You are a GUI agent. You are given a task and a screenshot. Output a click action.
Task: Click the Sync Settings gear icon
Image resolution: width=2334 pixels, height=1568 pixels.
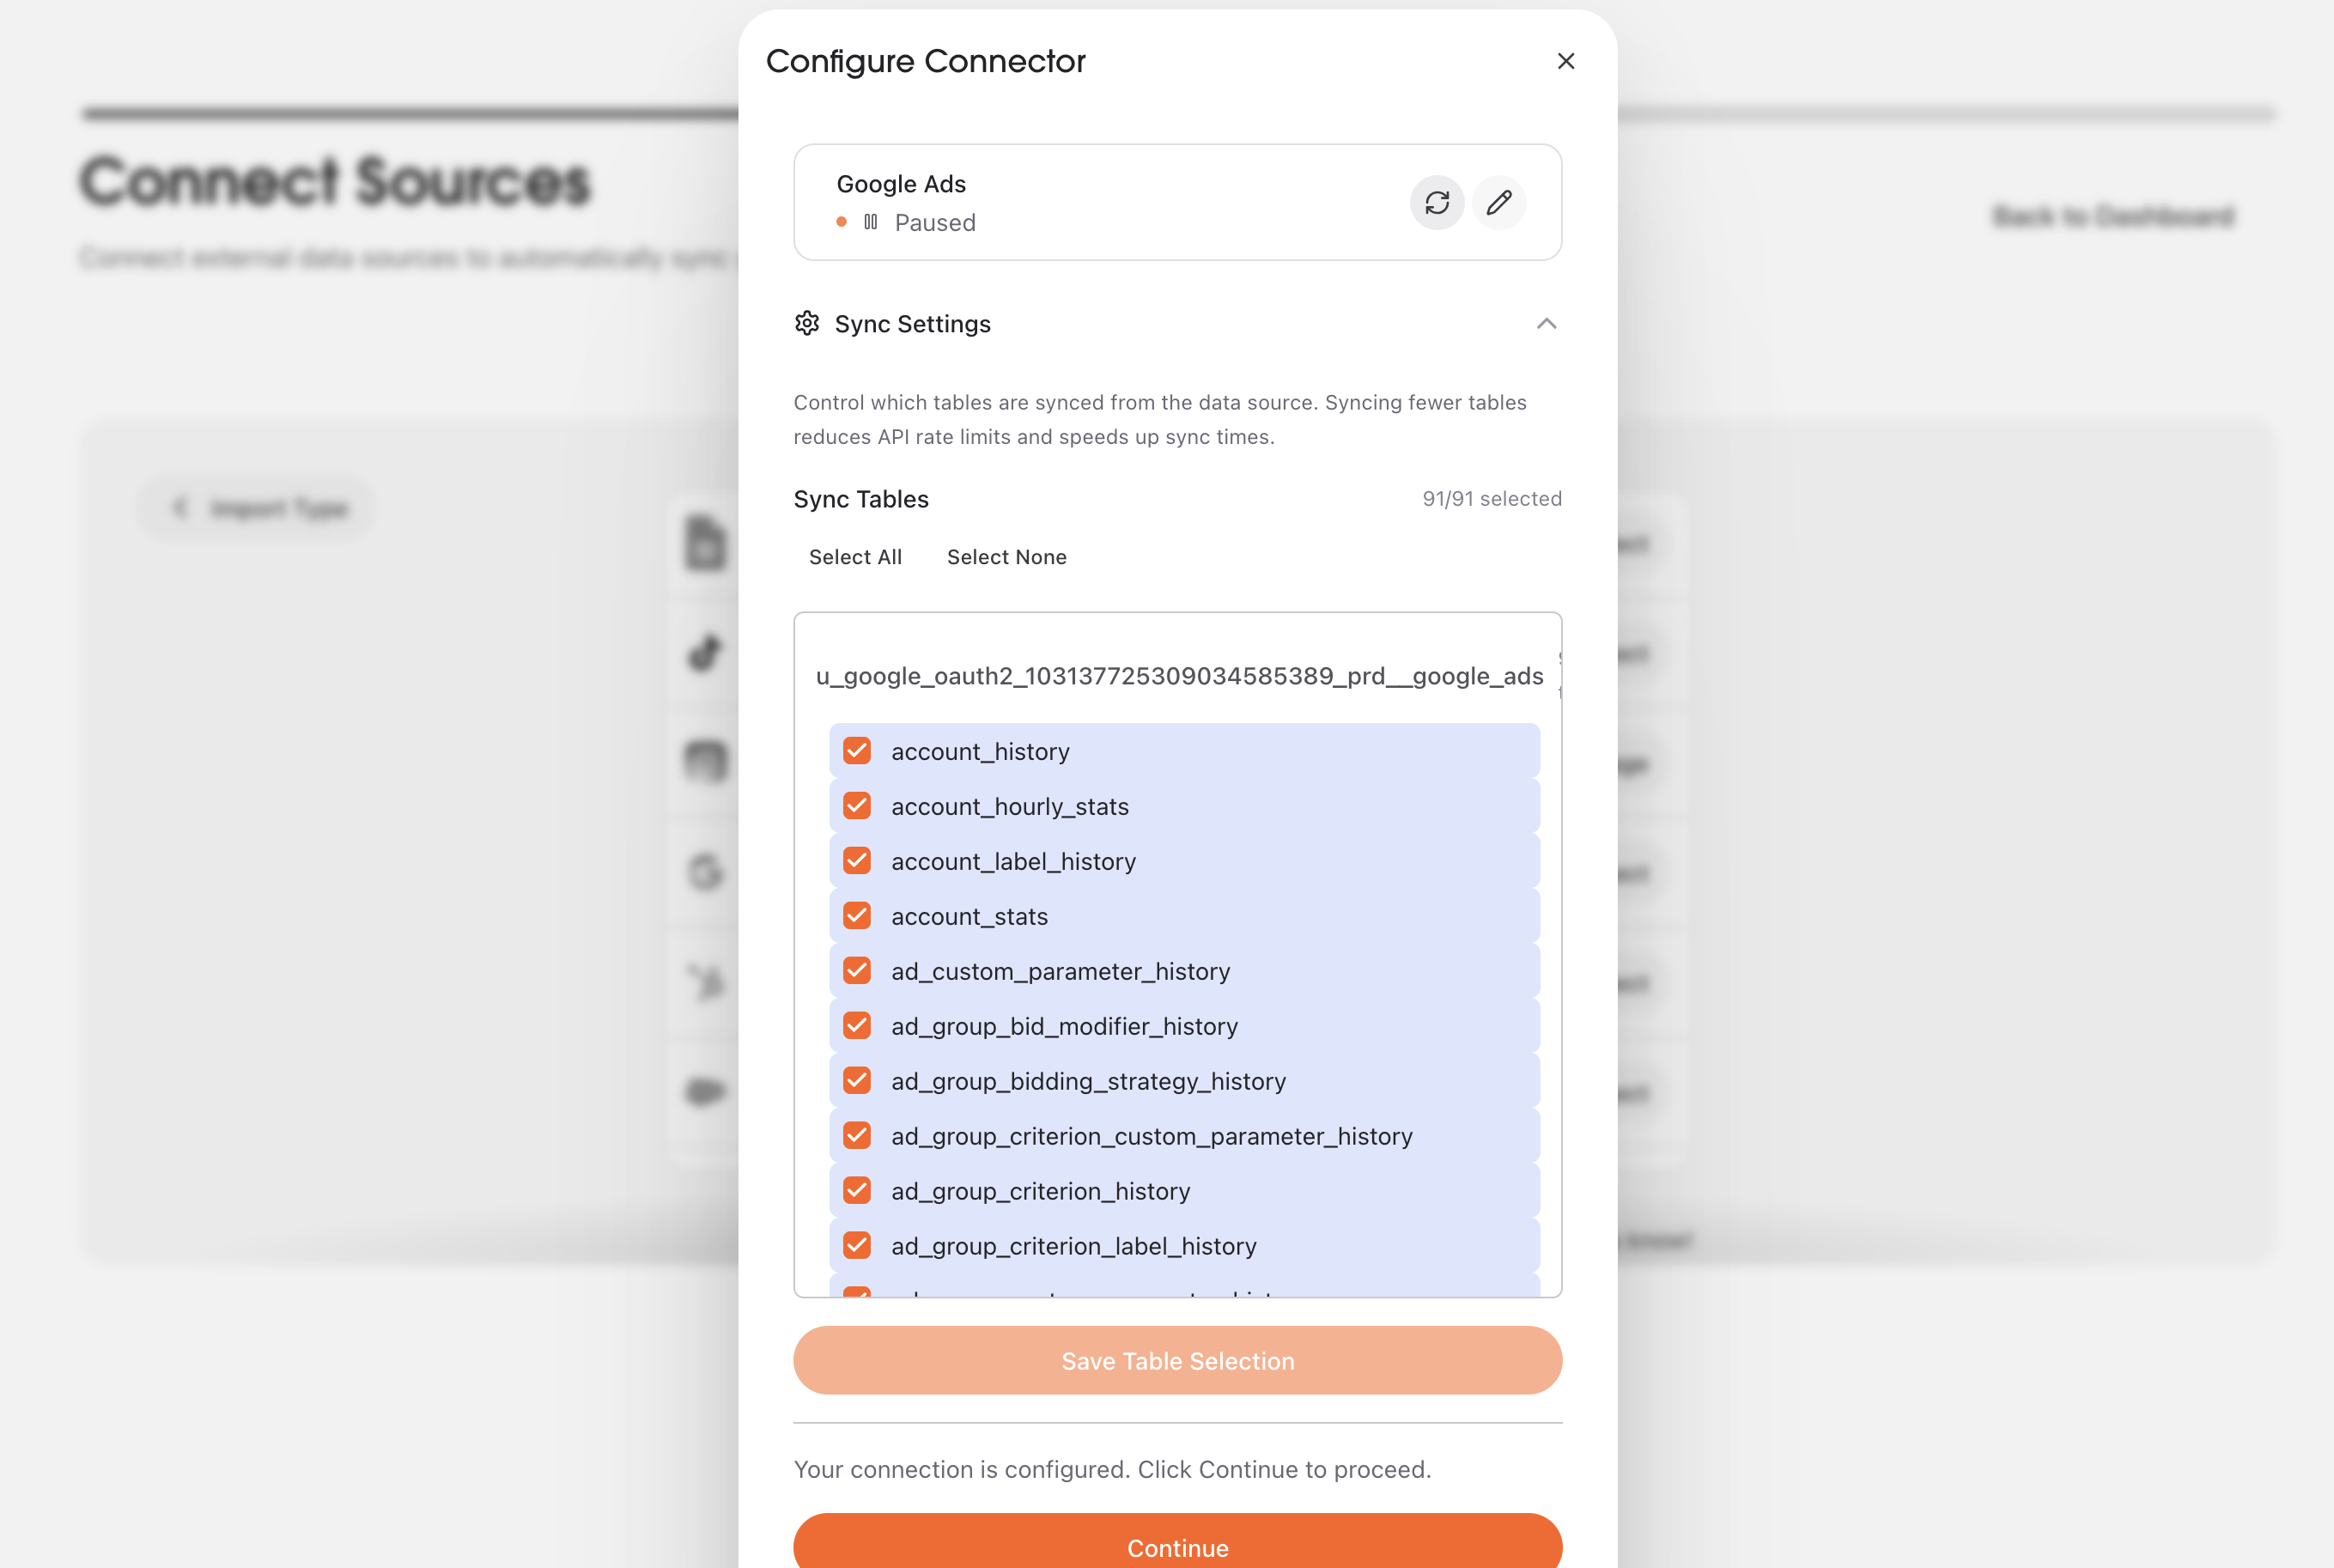click(x=808, y=323)
